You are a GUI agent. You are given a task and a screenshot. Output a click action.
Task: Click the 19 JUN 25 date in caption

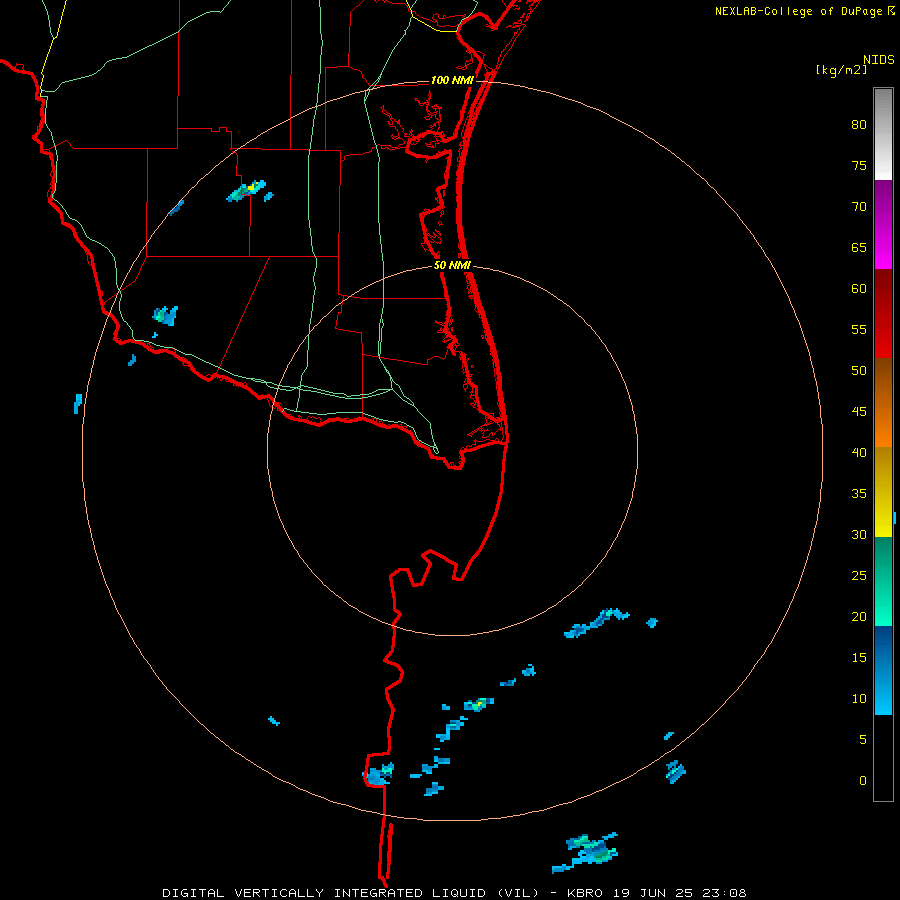[654, 893]
